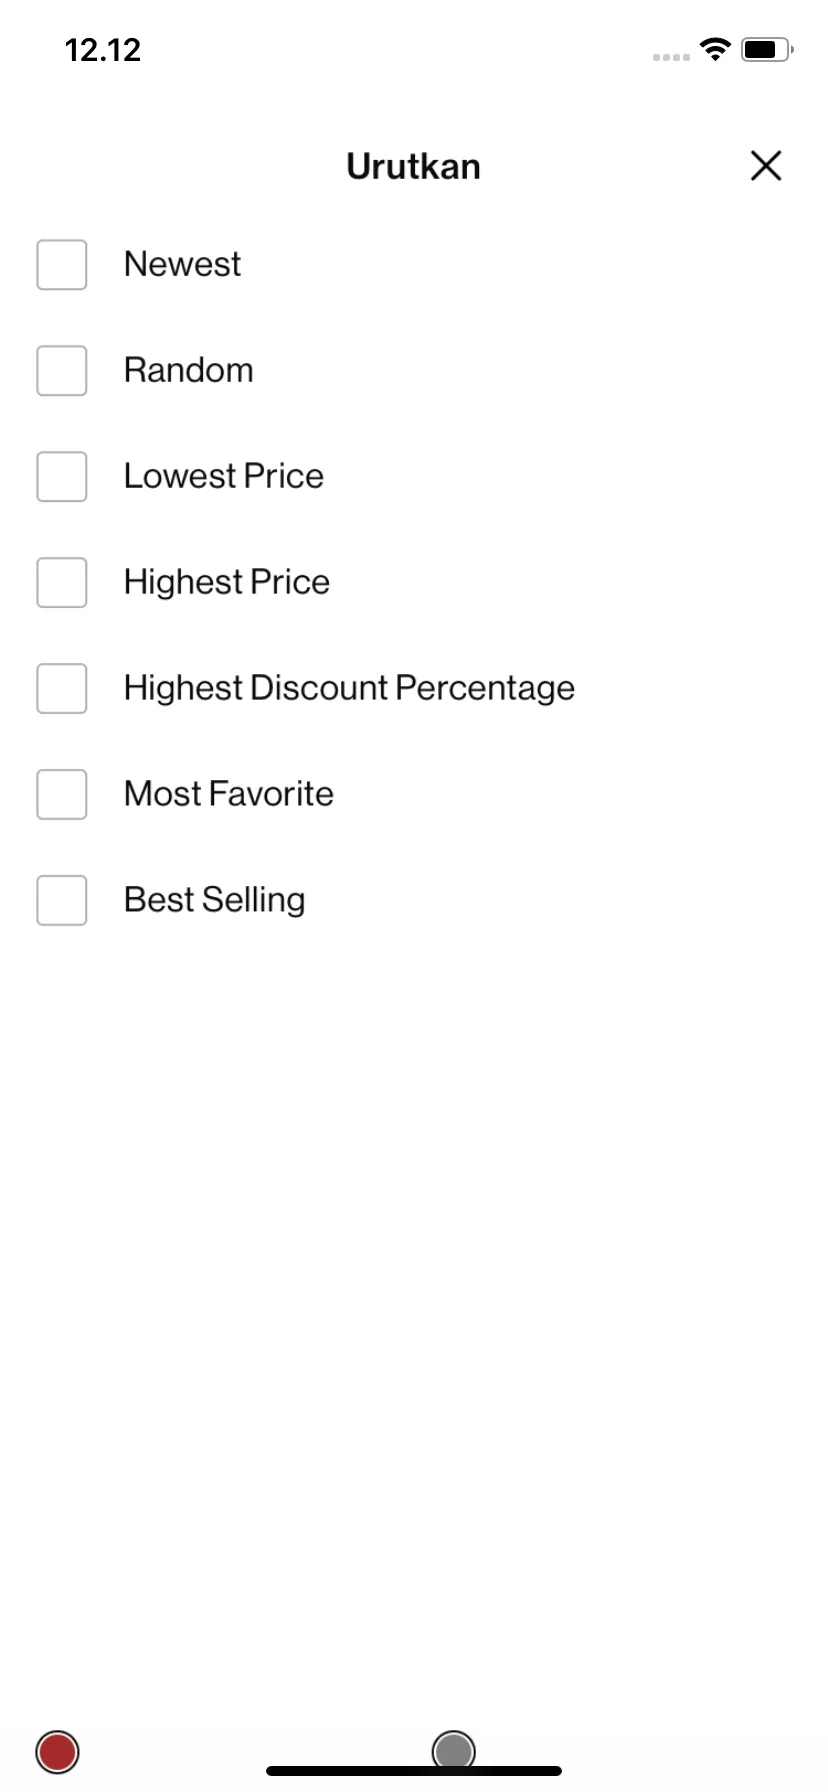
Task: Enable the Best Selling checkbox
Action: (62, 901)
